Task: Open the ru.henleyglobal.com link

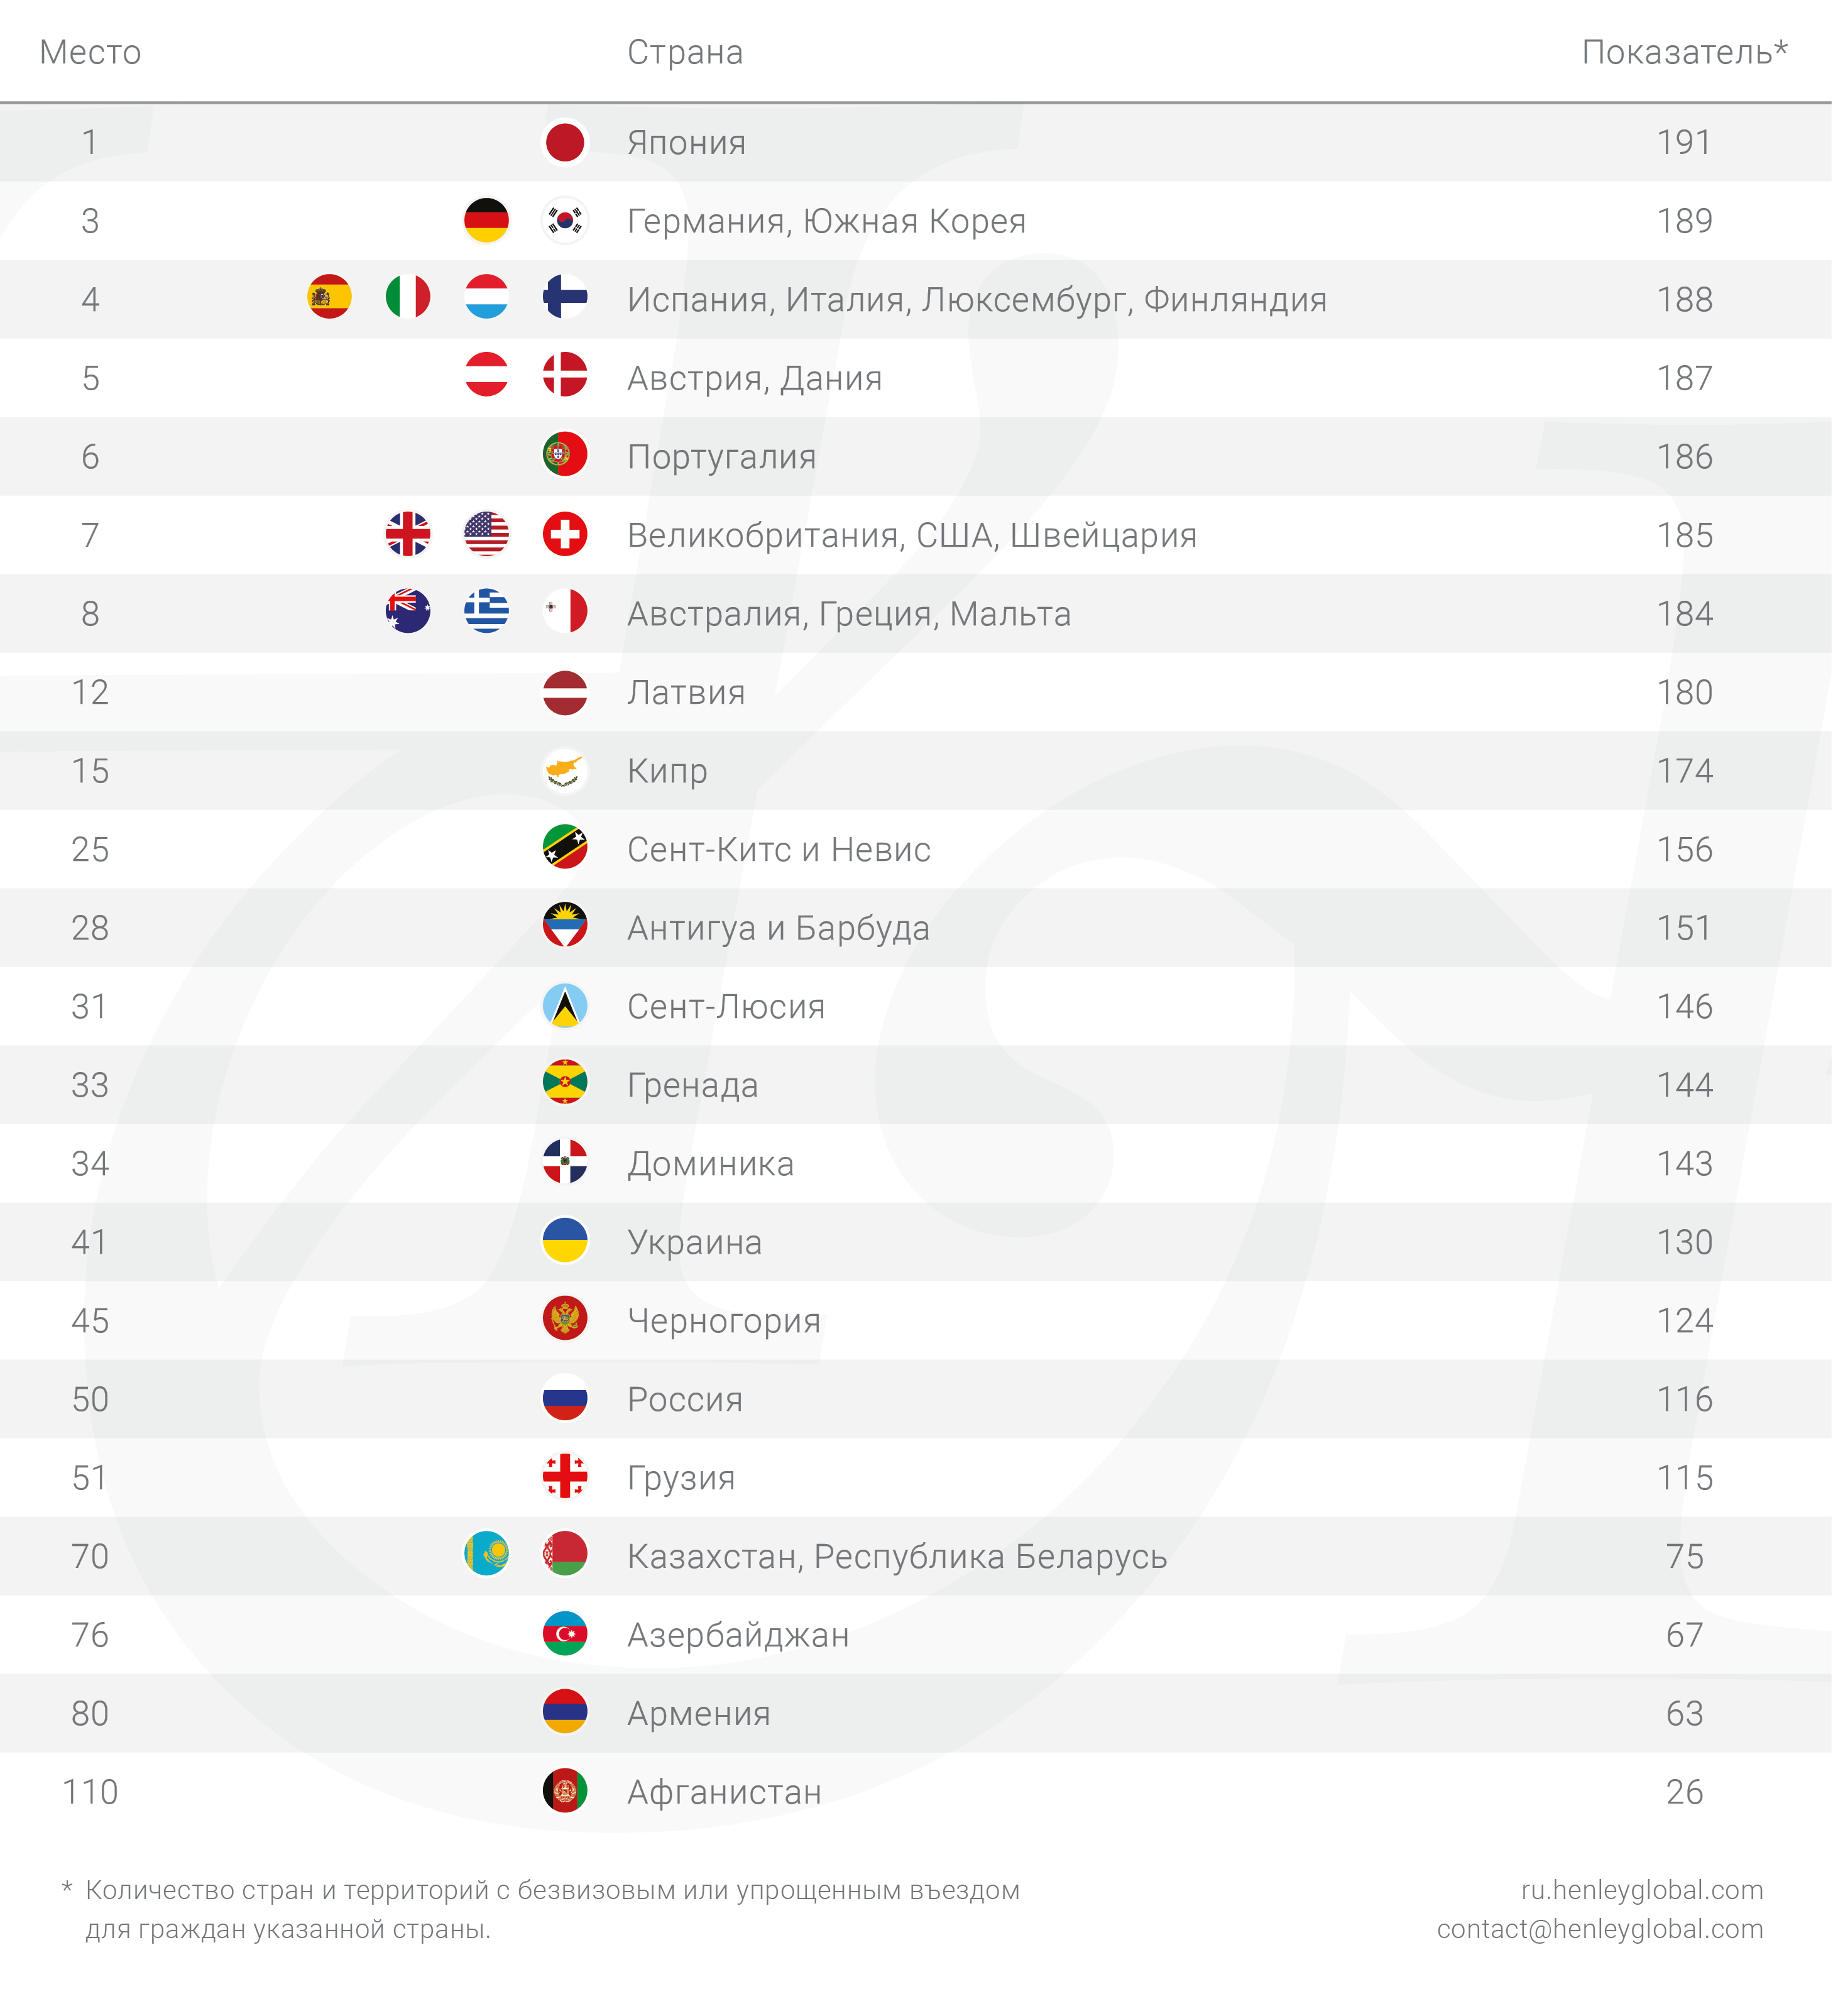Action: point(1642,1890)
